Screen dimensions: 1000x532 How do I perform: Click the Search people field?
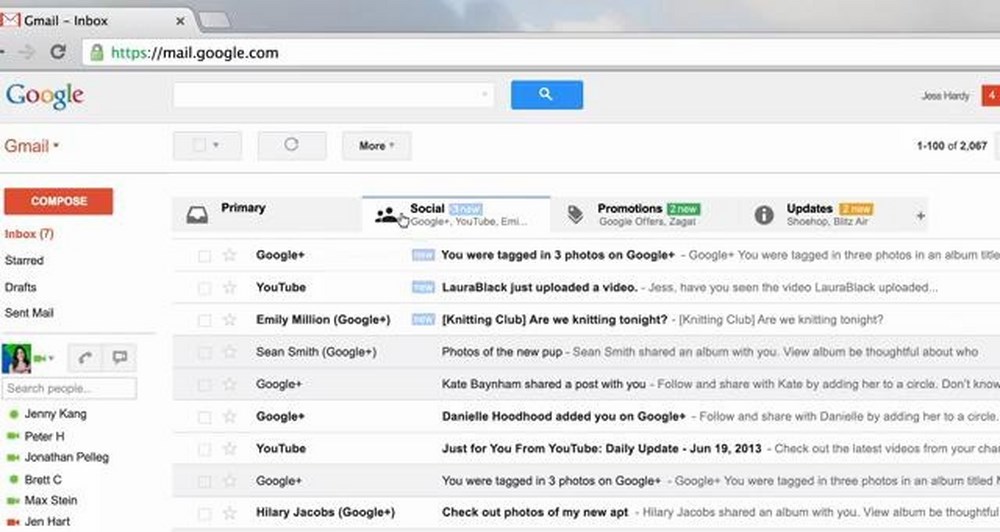click(x=70, y=388)
